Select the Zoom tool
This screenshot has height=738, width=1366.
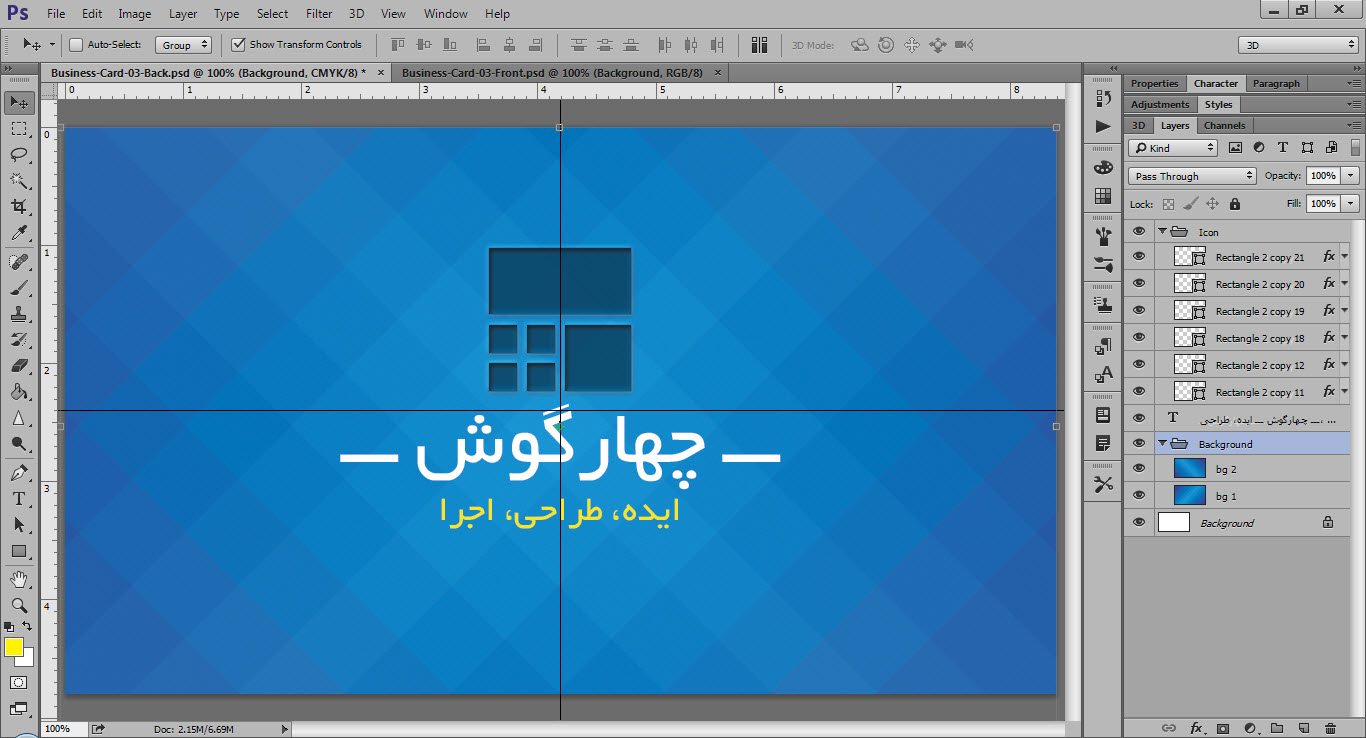pyautogui.click(x=19, y=605)
